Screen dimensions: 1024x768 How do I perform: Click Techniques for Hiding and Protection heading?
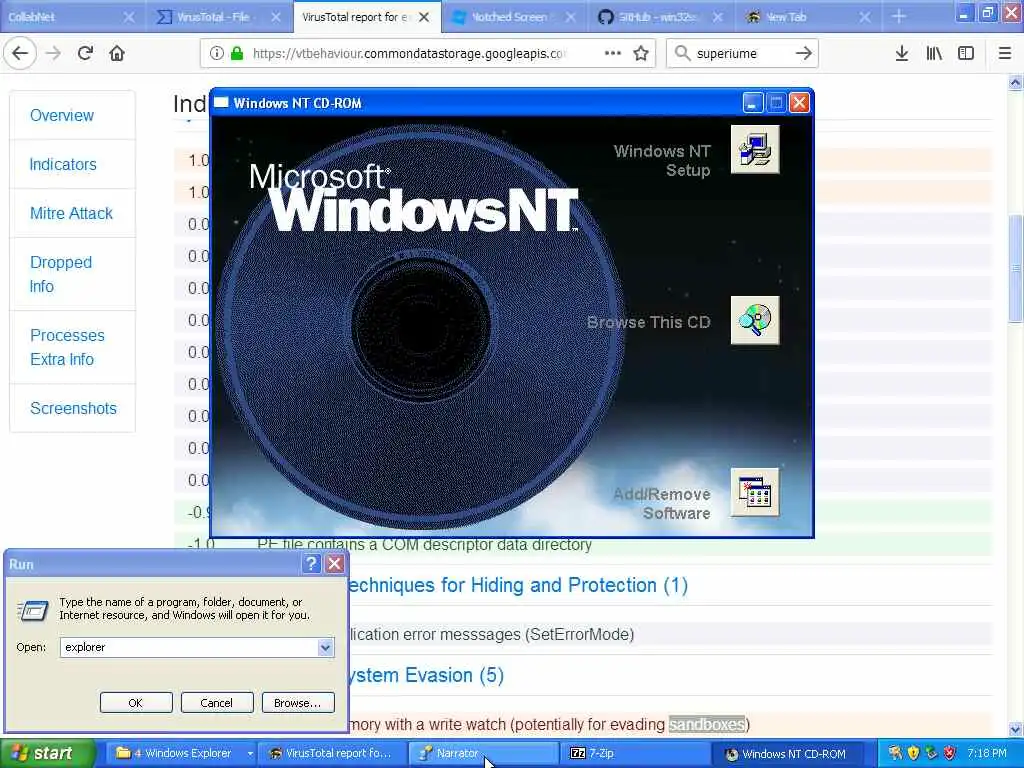pos(517,585)
